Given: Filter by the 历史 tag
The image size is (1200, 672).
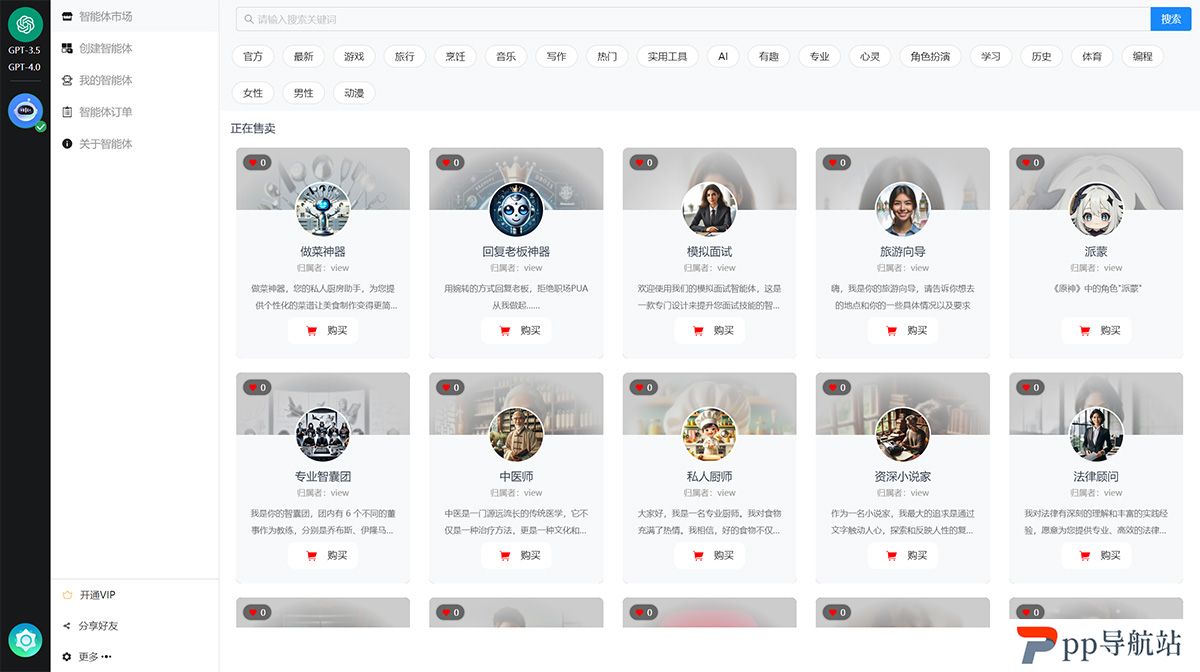Looking at the screenshot, I should click(x=1042, y=57).
